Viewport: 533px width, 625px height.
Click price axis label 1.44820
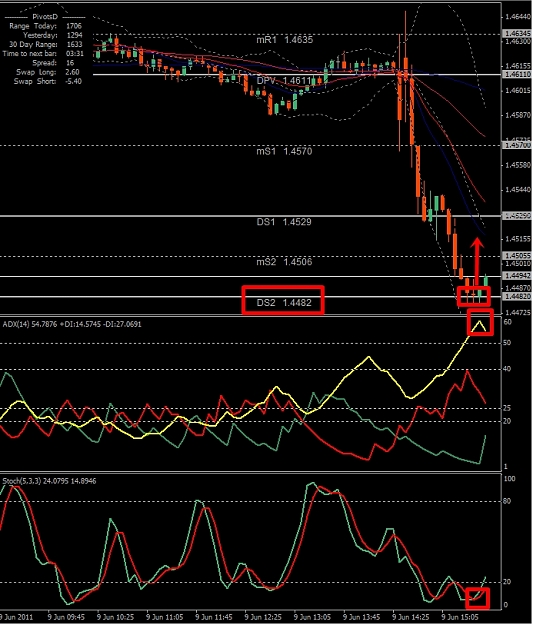pos(518,297)
